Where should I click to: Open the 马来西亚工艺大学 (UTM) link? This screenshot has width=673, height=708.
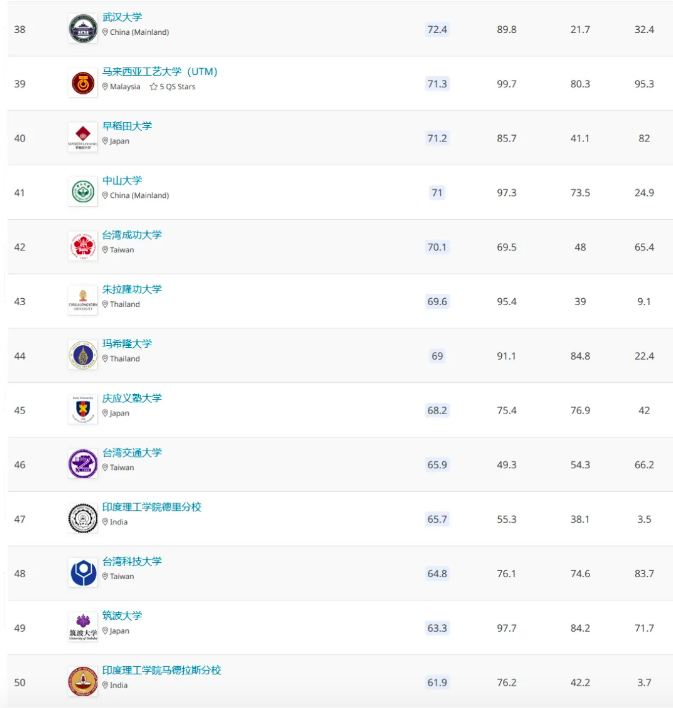160,71
